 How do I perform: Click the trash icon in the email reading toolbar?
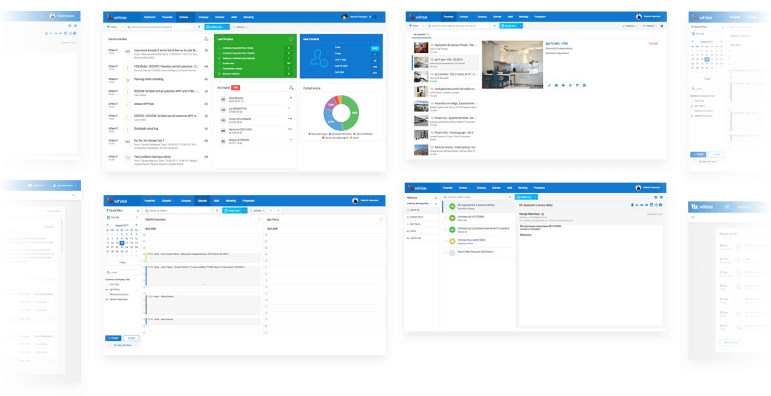coord(632,205)
